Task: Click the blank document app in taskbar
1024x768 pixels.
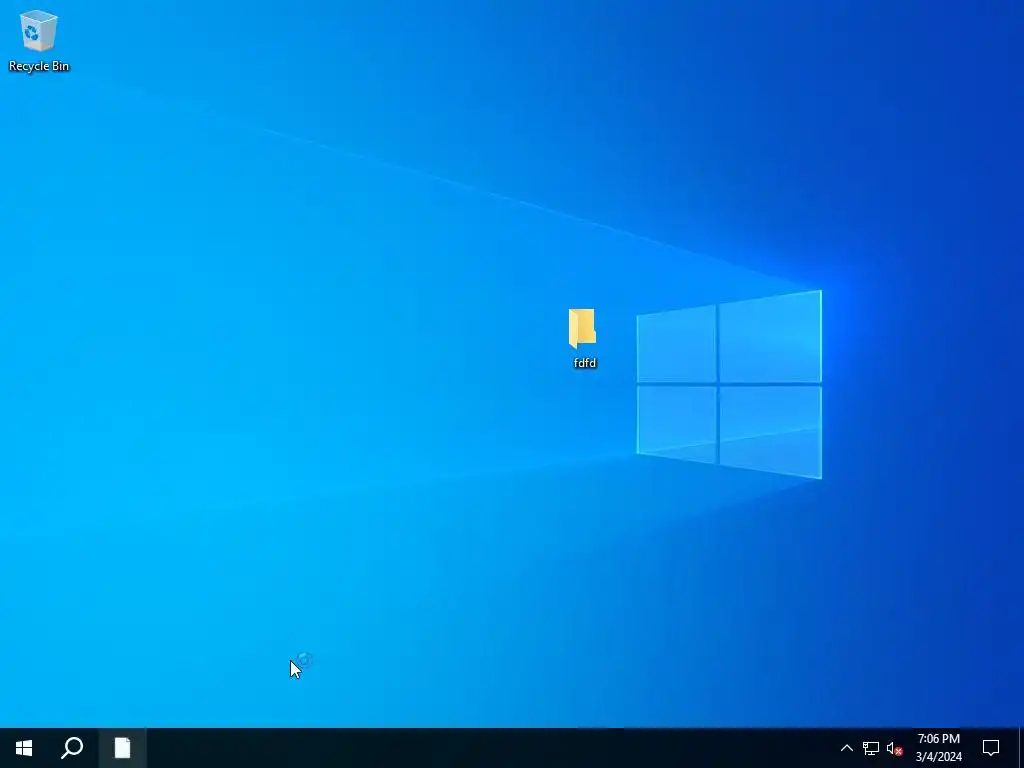Action: coord(122,748)
